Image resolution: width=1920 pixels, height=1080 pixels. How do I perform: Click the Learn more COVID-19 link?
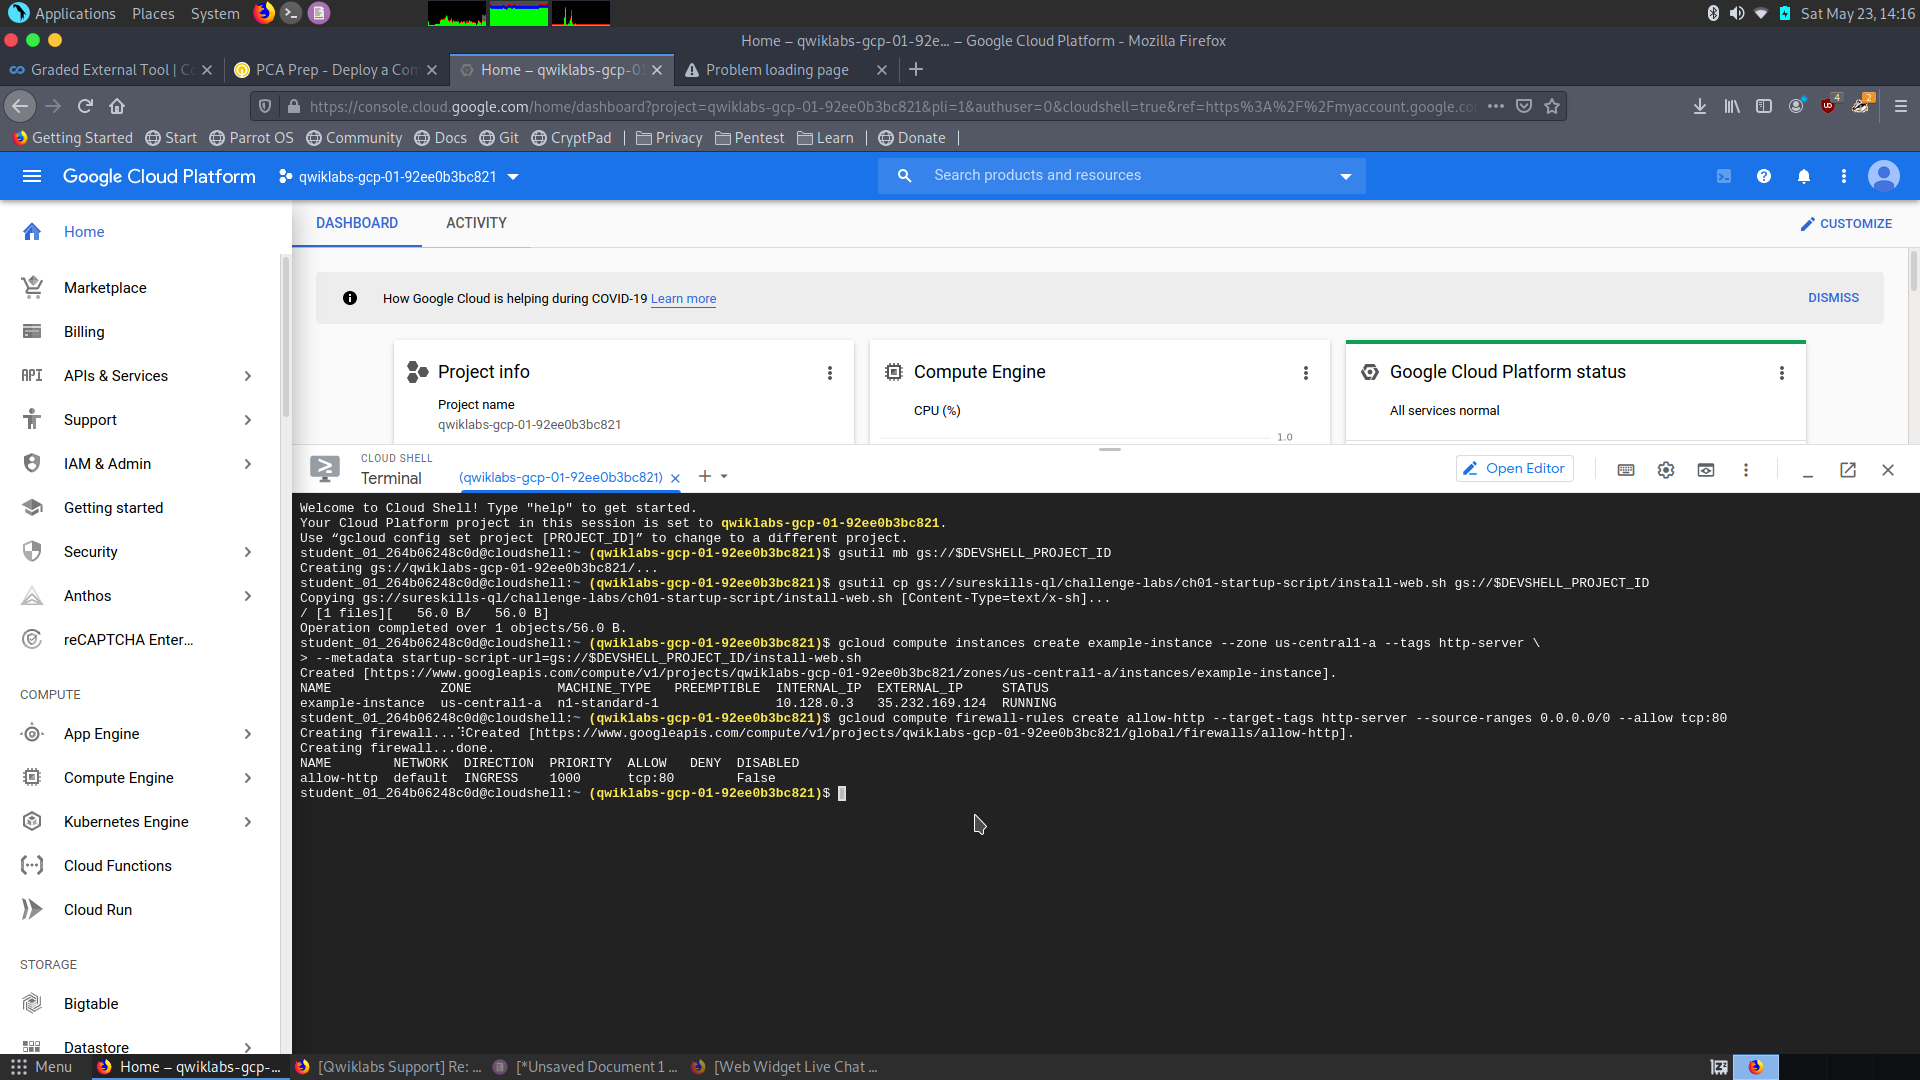pyautogui.click(x=683, y=298)
